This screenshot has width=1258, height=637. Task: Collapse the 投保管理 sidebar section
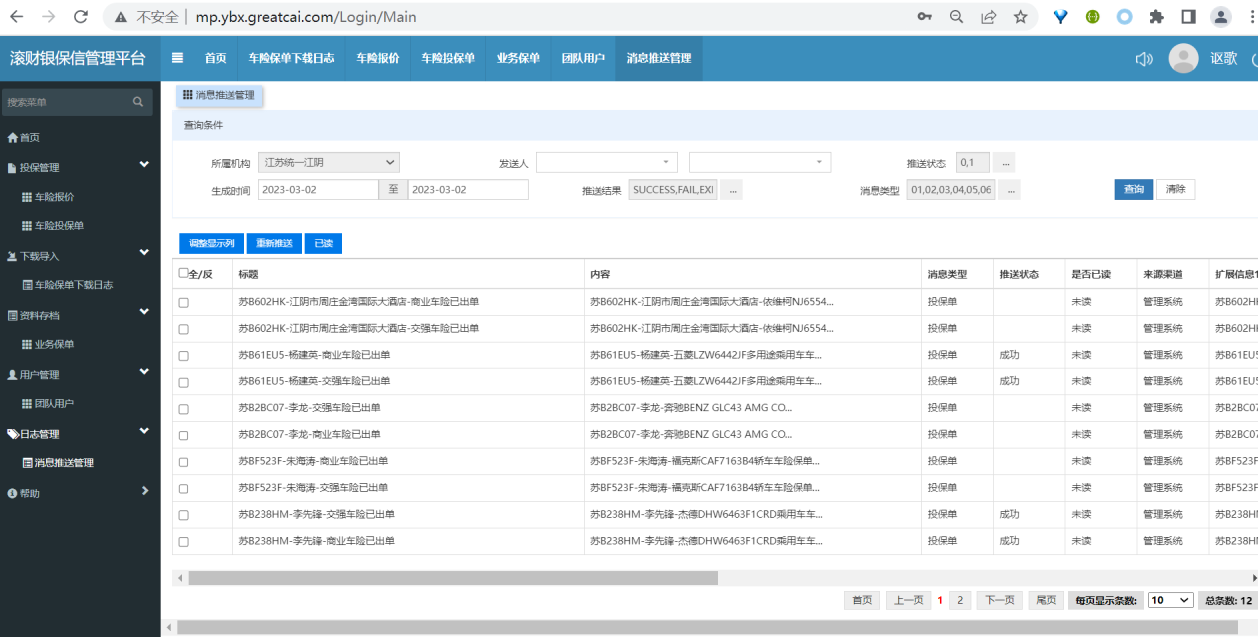click(x=144, y=166)
